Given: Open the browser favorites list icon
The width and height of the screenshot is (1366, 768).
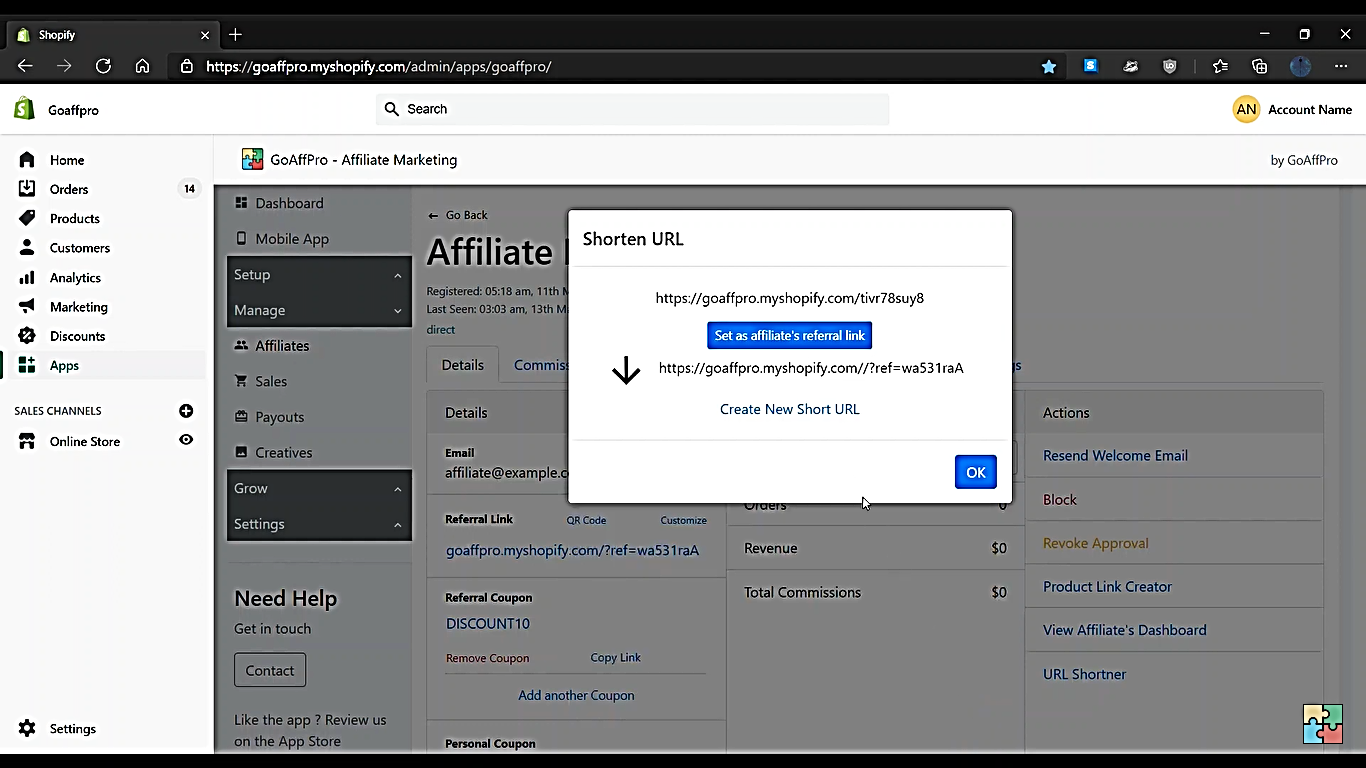Looking at the screenshot, I should click(x=1220, y=66).
